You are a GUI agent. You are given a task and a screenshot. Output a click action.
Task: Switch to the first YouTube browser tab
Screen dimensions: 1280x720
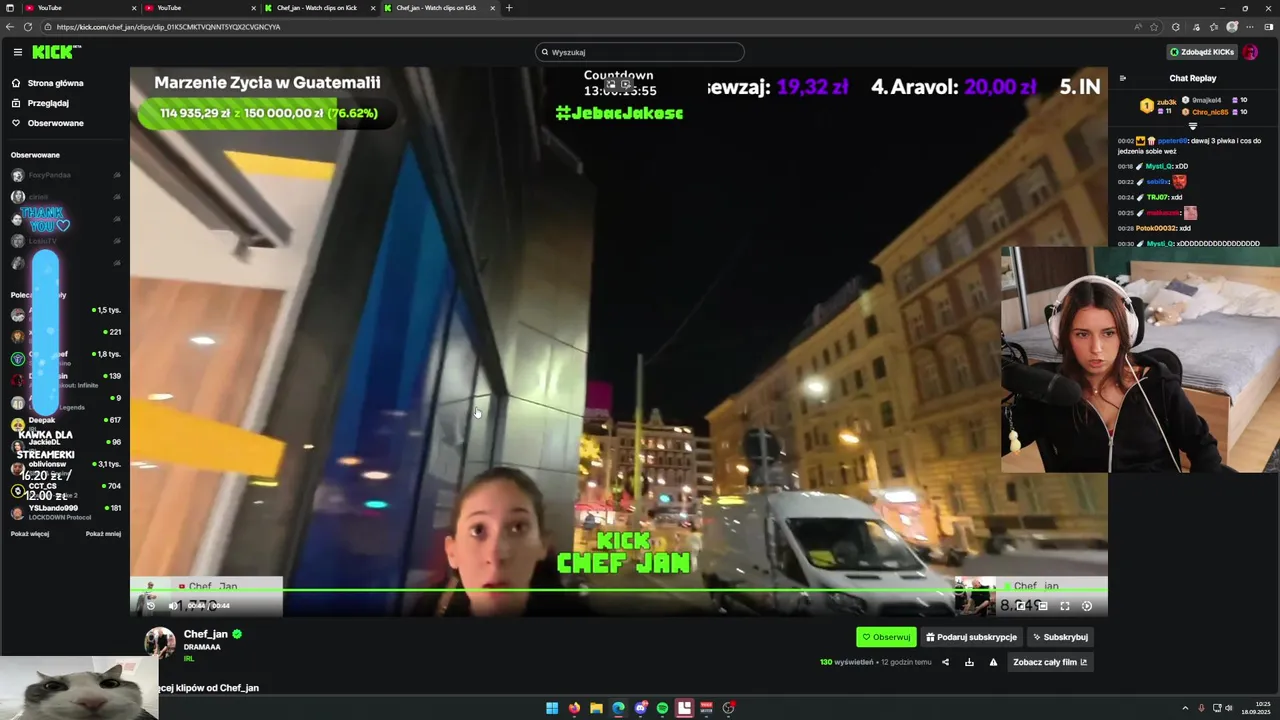pos(80,8)
